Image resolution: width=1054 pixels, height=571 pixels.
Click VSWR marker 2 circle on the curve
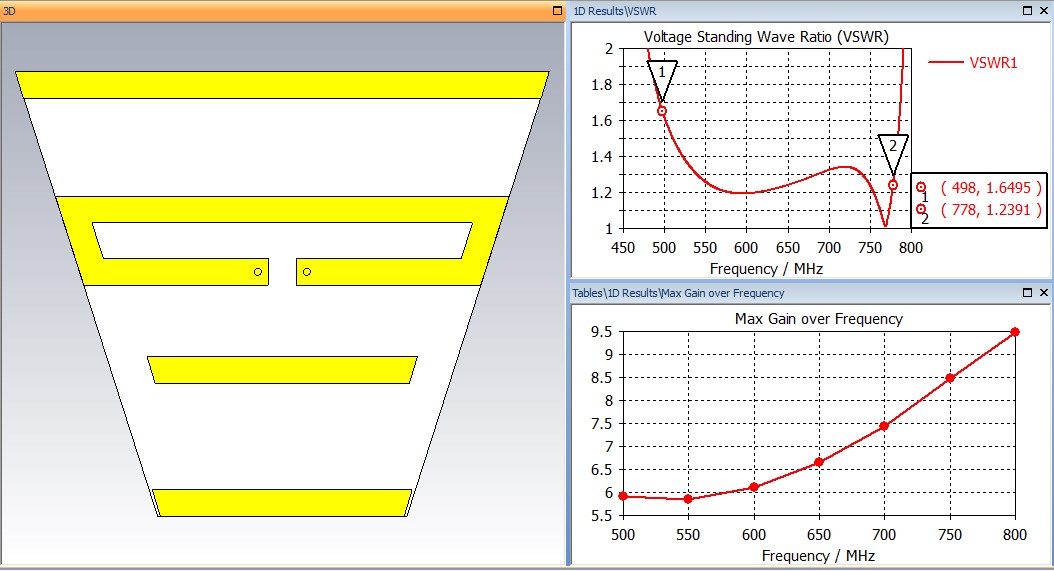point(893,185)
